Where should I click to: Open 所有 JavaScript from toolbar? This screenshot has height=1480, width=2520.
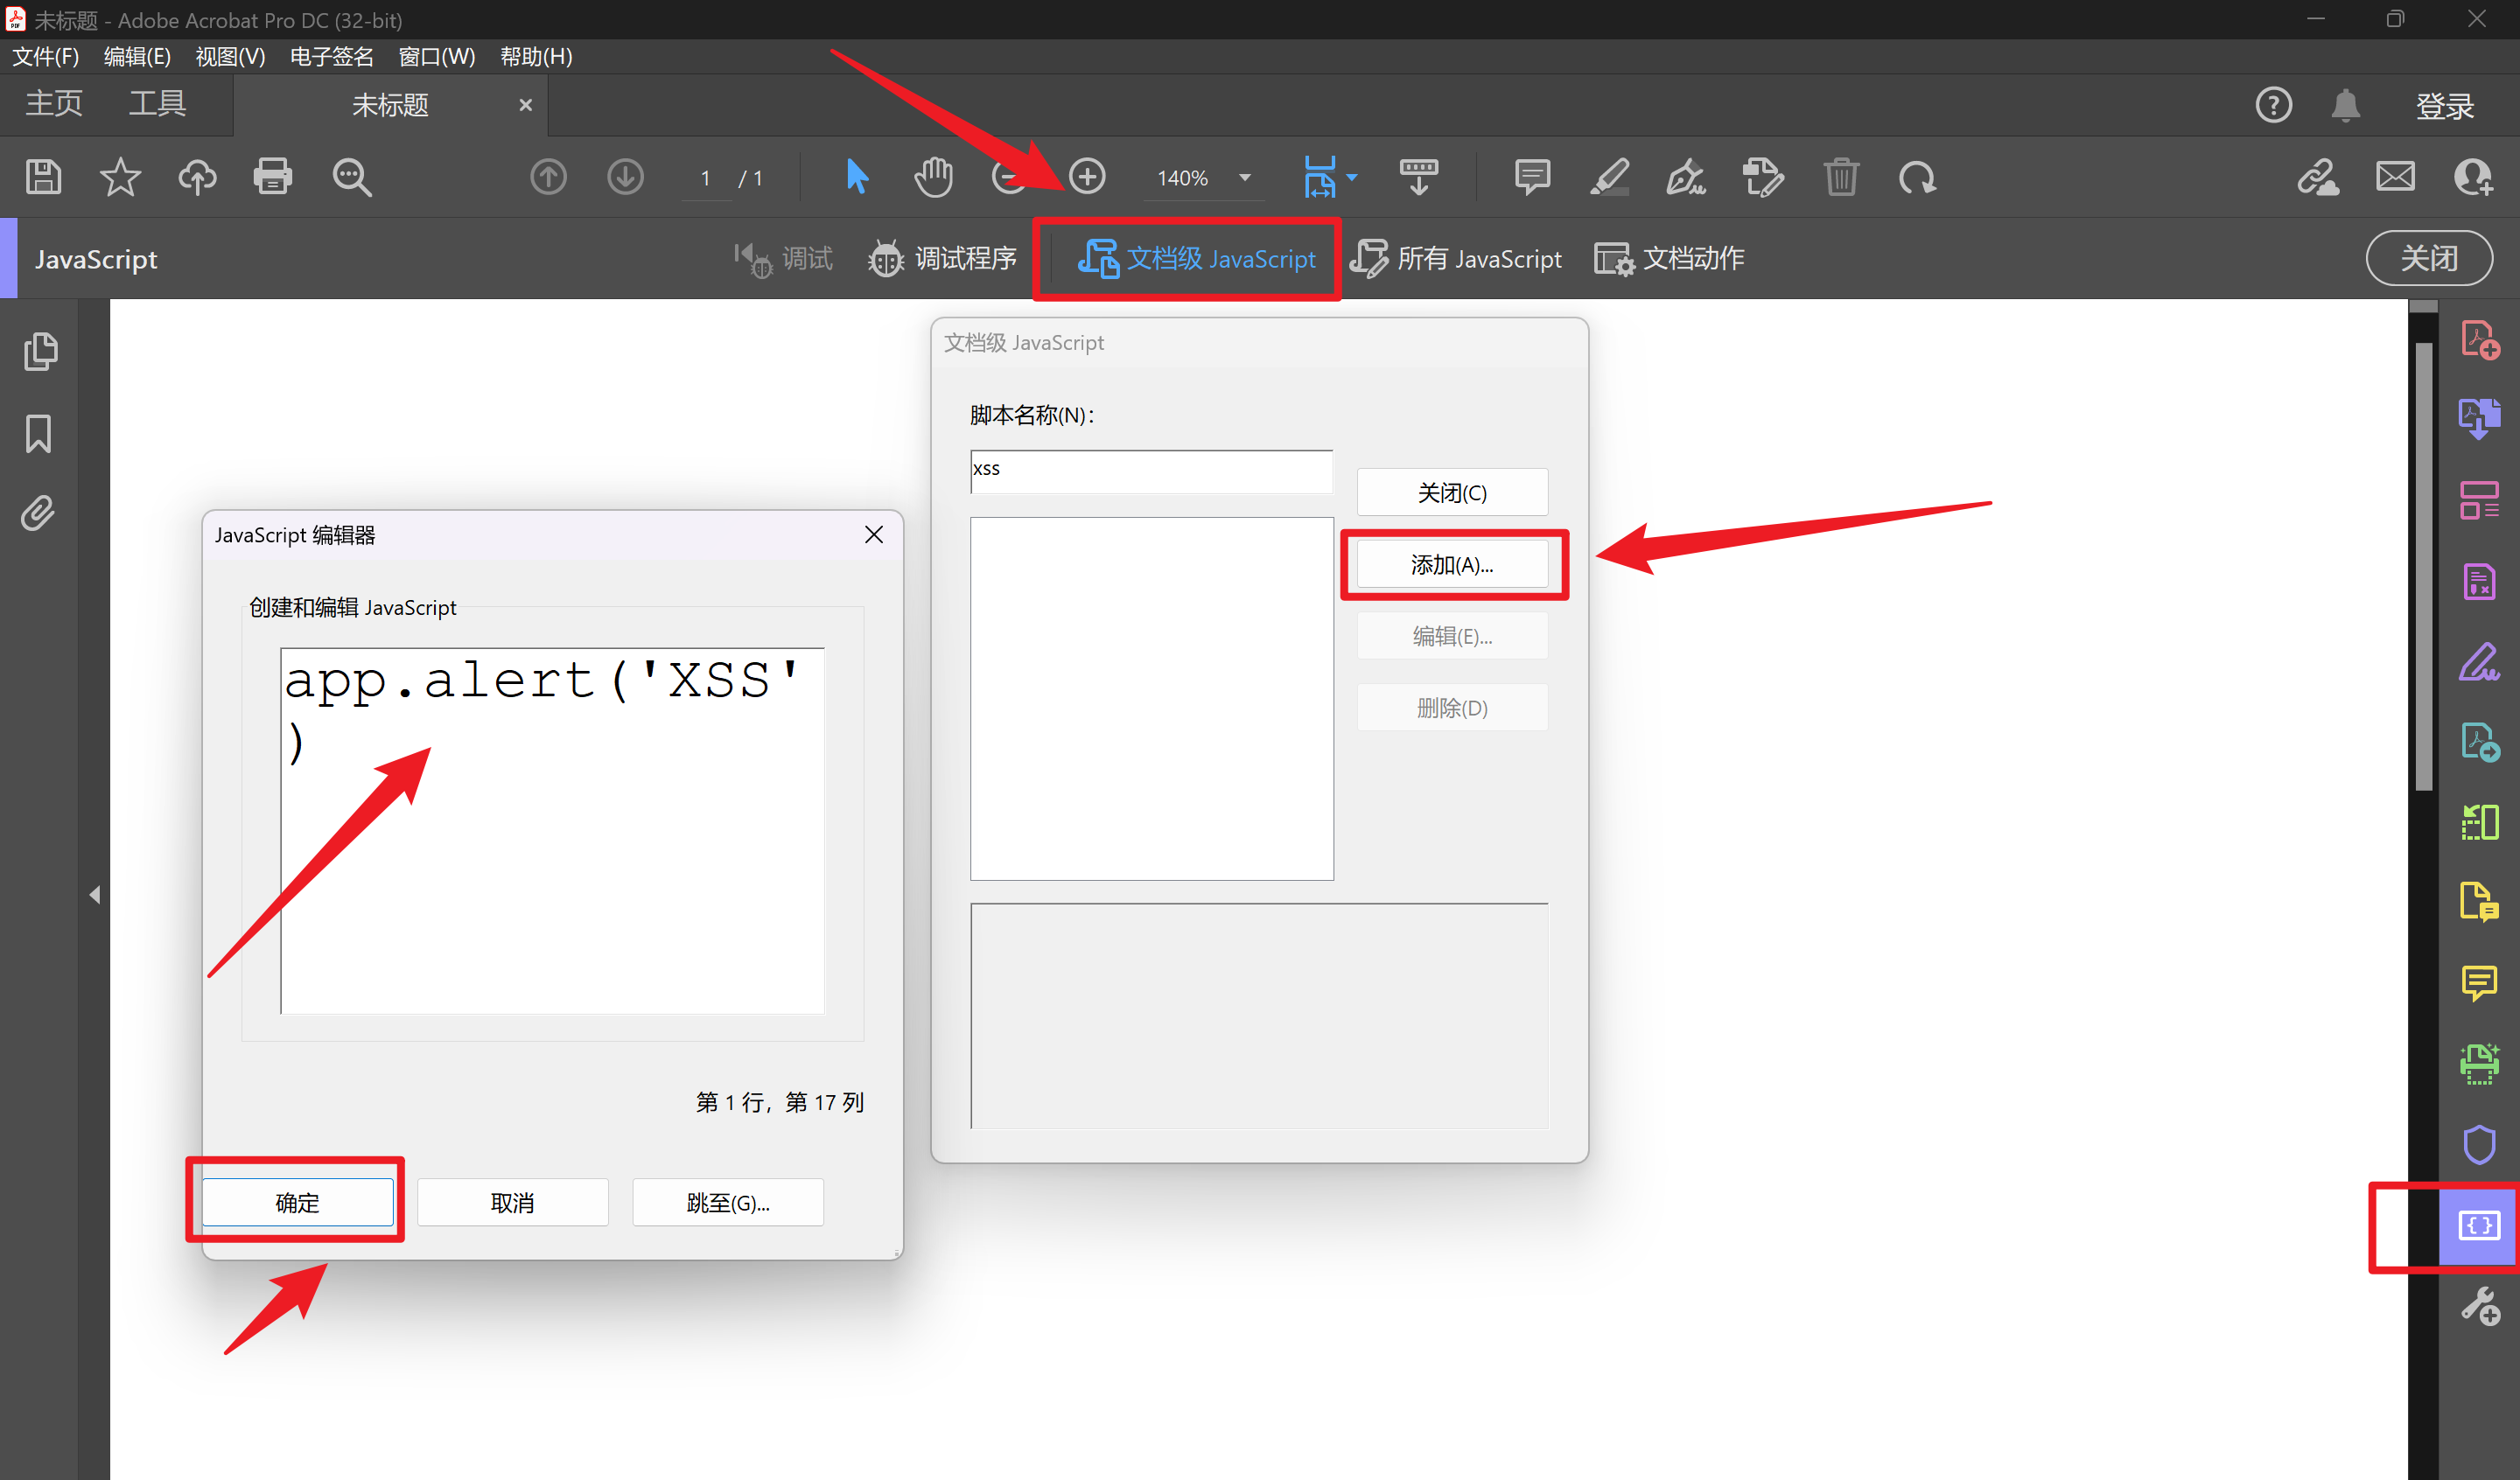(x=1455, y=258)
